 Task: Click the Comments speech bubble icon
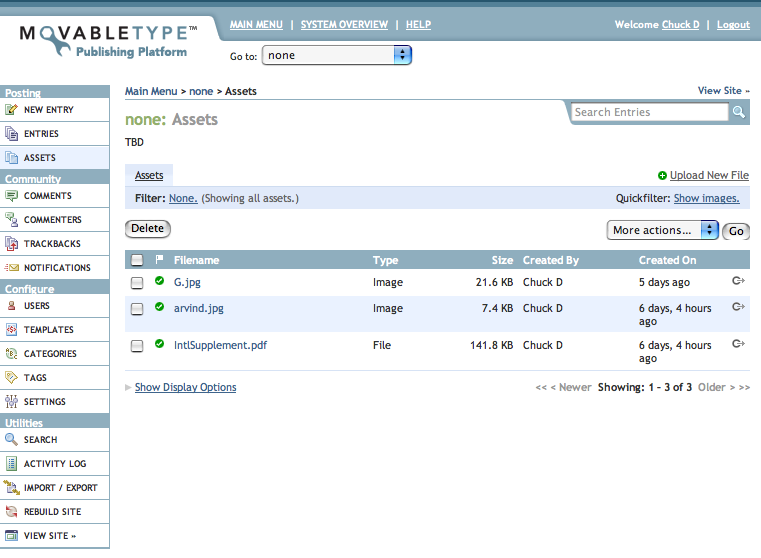pos(11,196)
